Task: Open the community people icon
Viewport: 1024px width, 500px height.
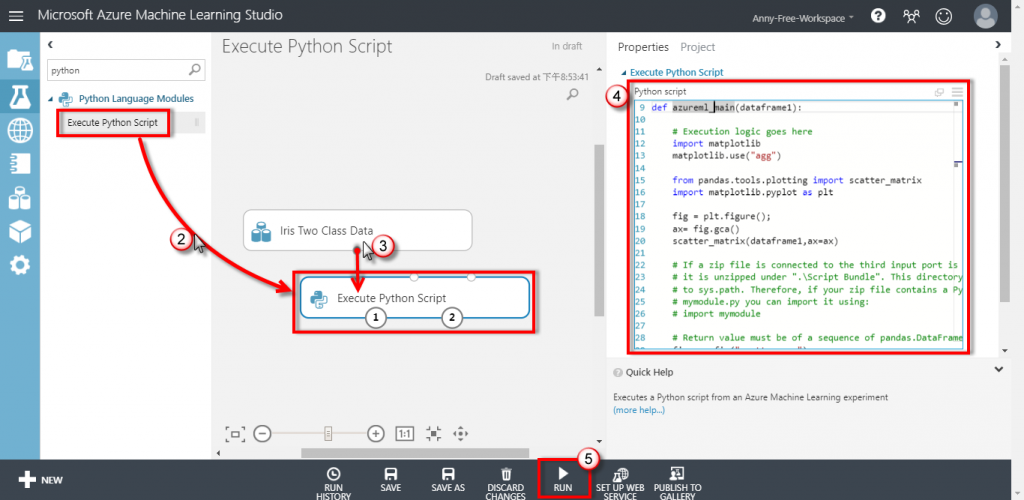Action: (x=911, y=16)
